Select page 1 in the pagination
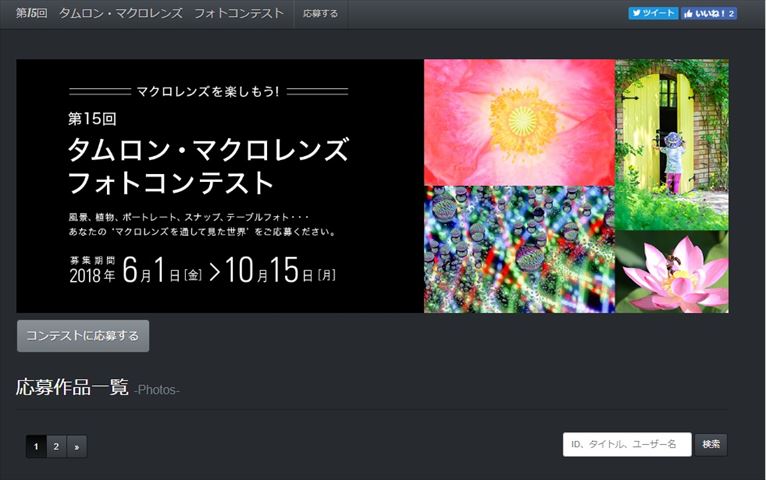The height and width of the screenshot is (480, 766). (36, 446)
